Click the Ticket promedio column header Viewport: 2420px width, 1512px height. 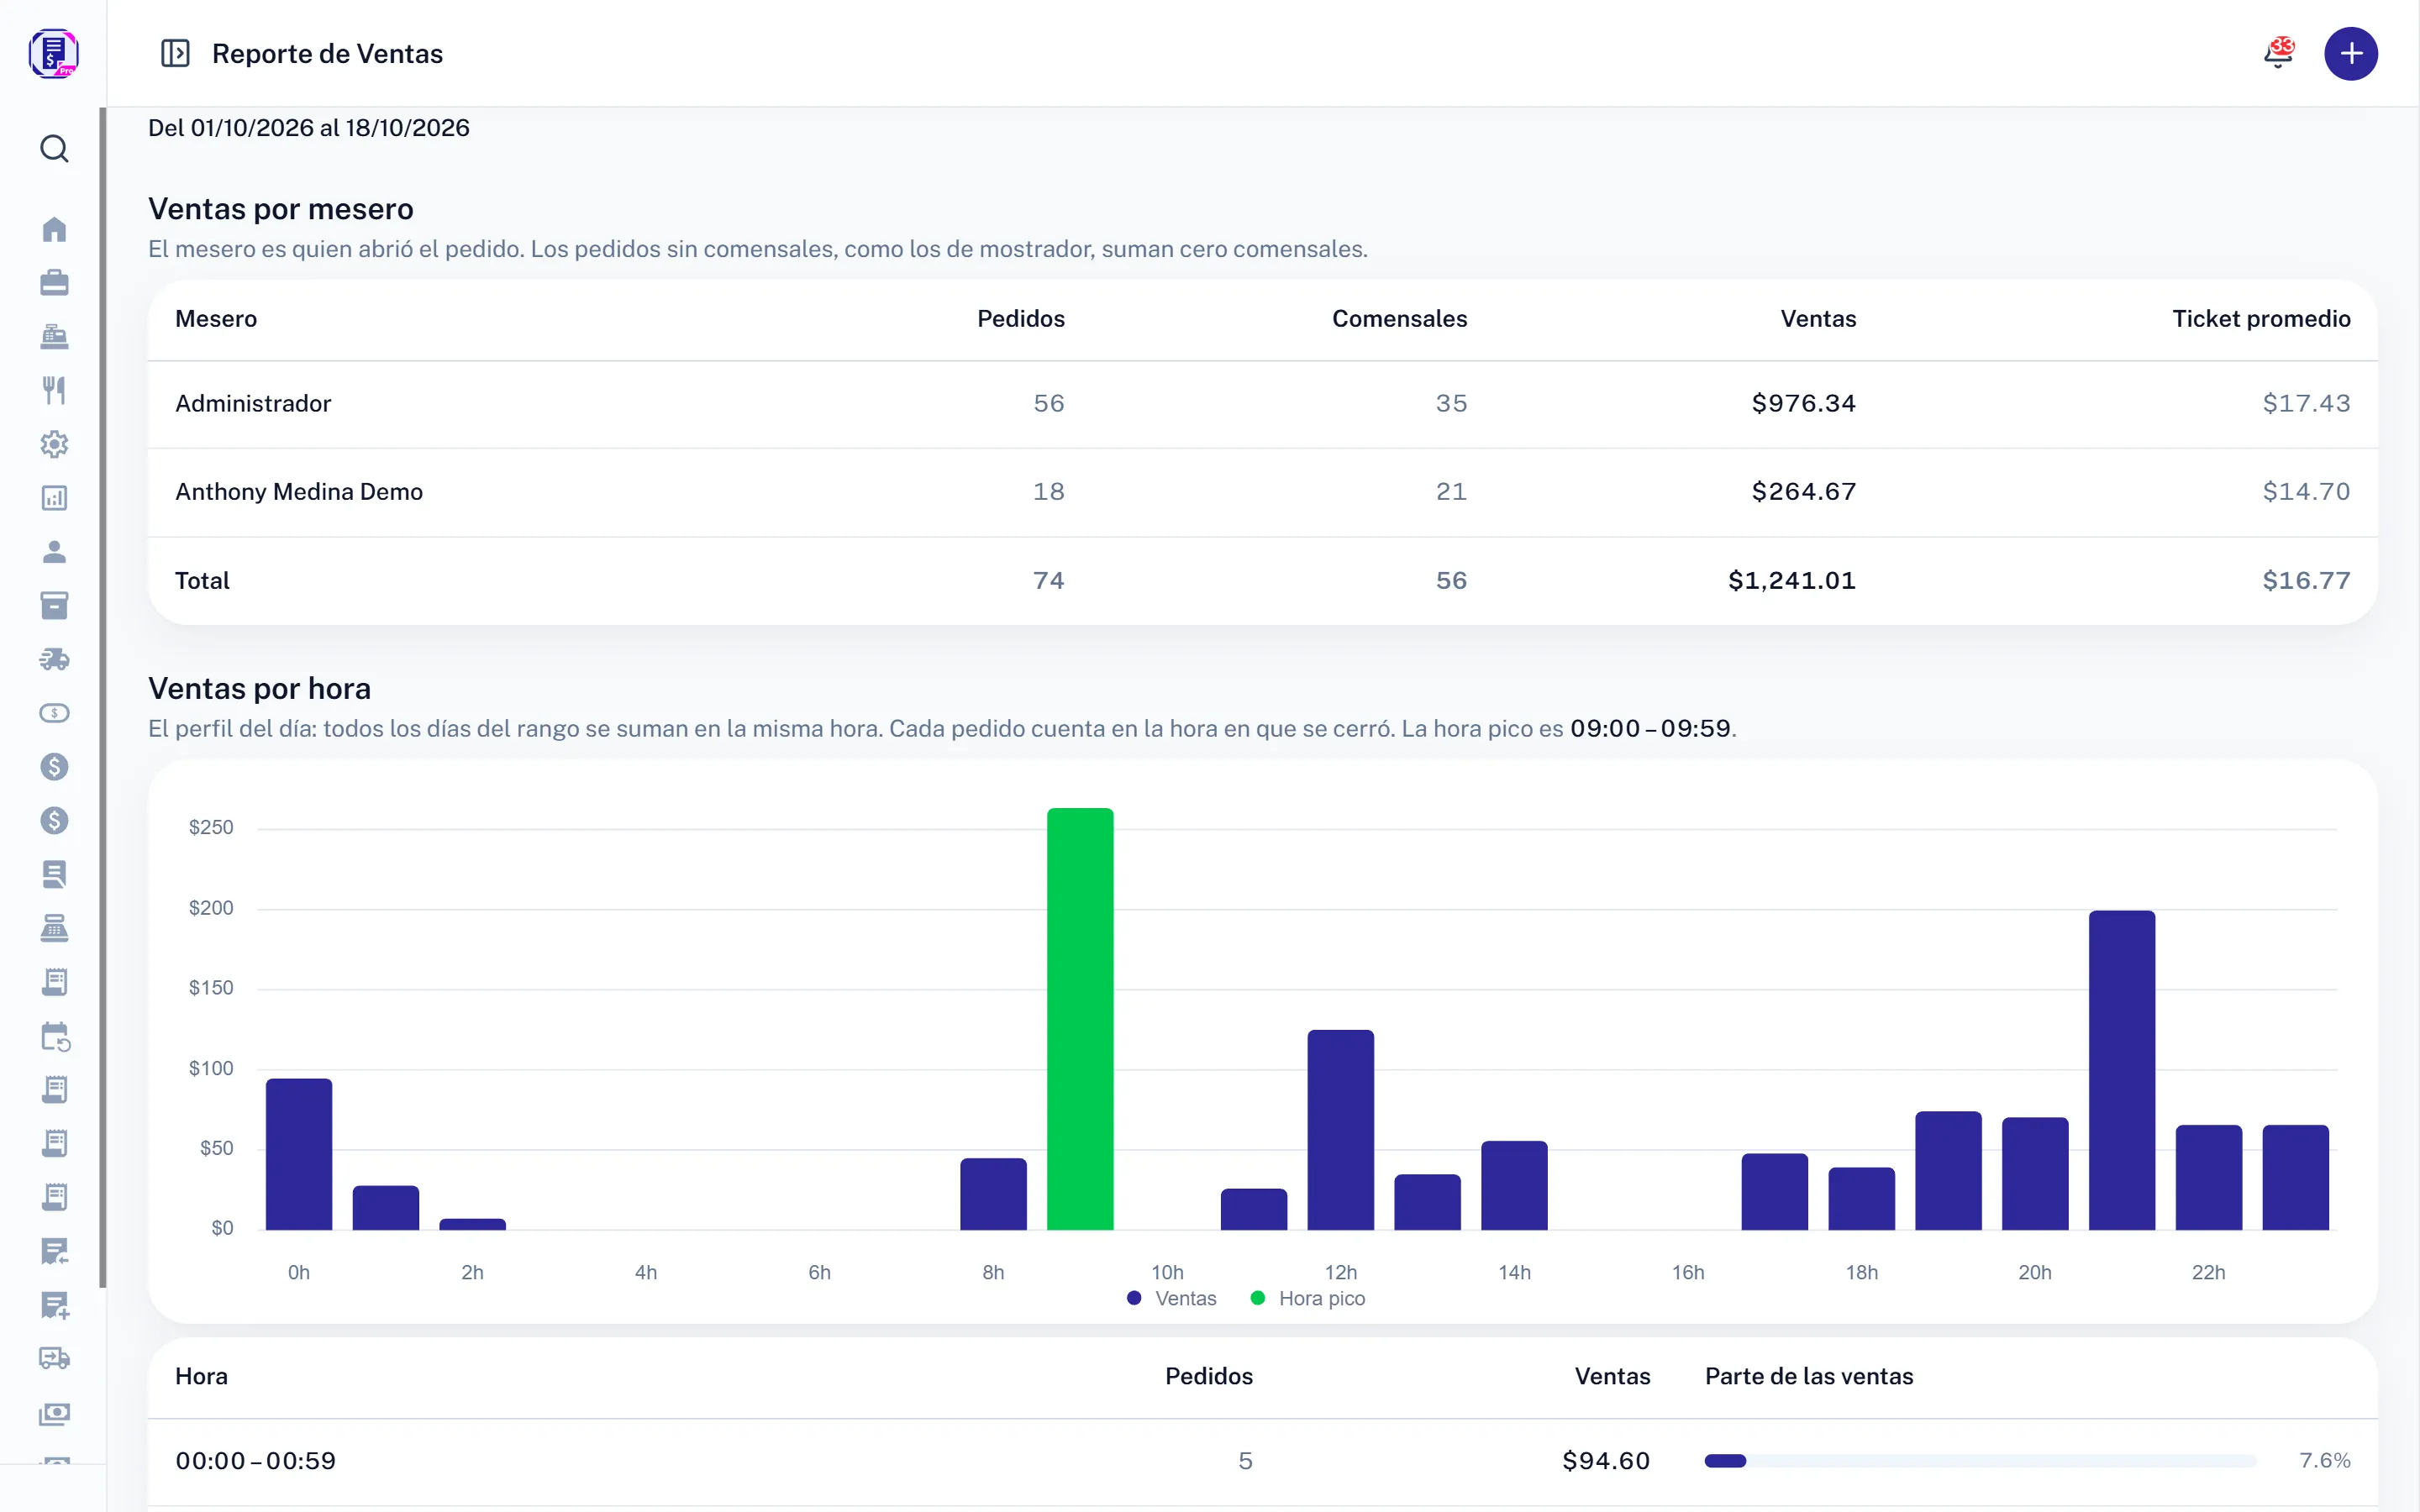click(2261, 319)
